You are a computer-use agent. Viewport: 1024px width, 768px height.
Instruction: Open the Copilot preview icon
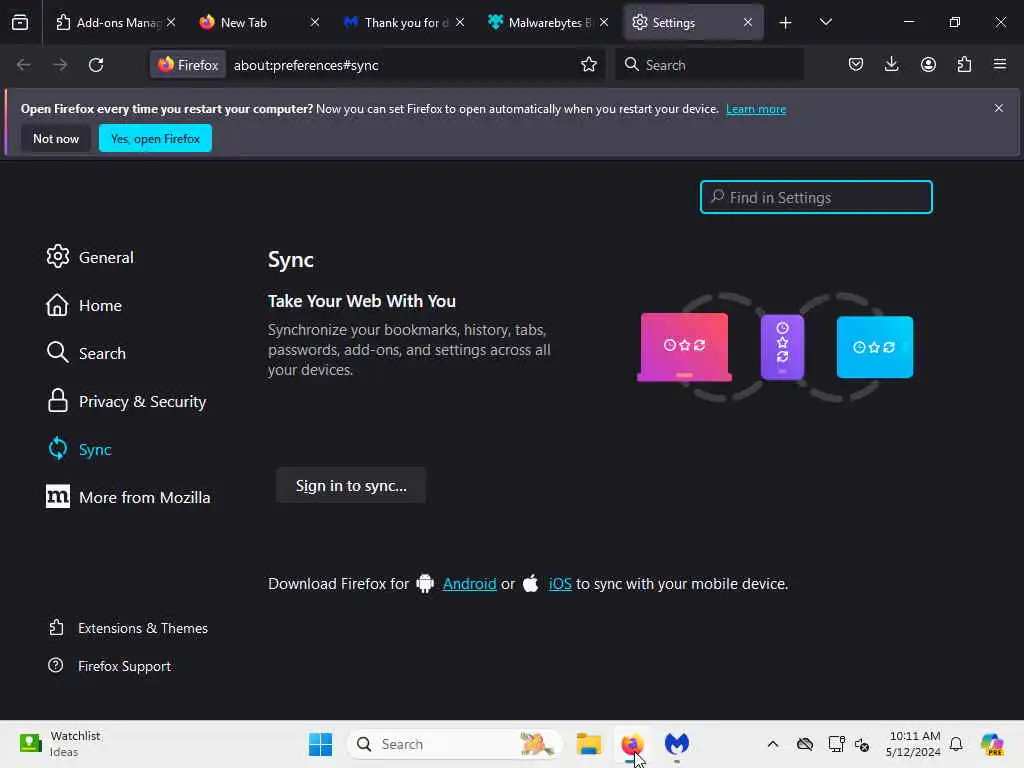click(x=992, y=744)
